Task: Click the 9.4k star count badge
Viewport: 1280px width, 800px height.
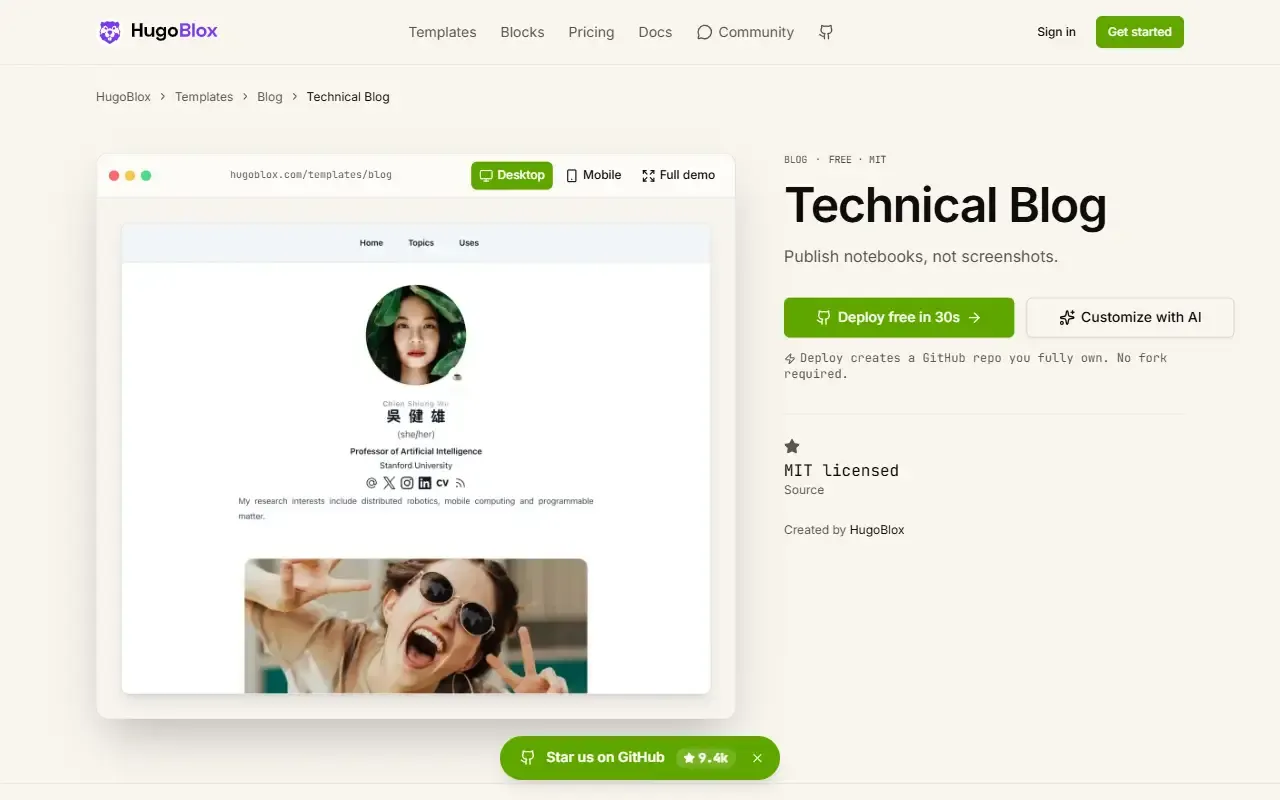Action: (x=706, y=758)
